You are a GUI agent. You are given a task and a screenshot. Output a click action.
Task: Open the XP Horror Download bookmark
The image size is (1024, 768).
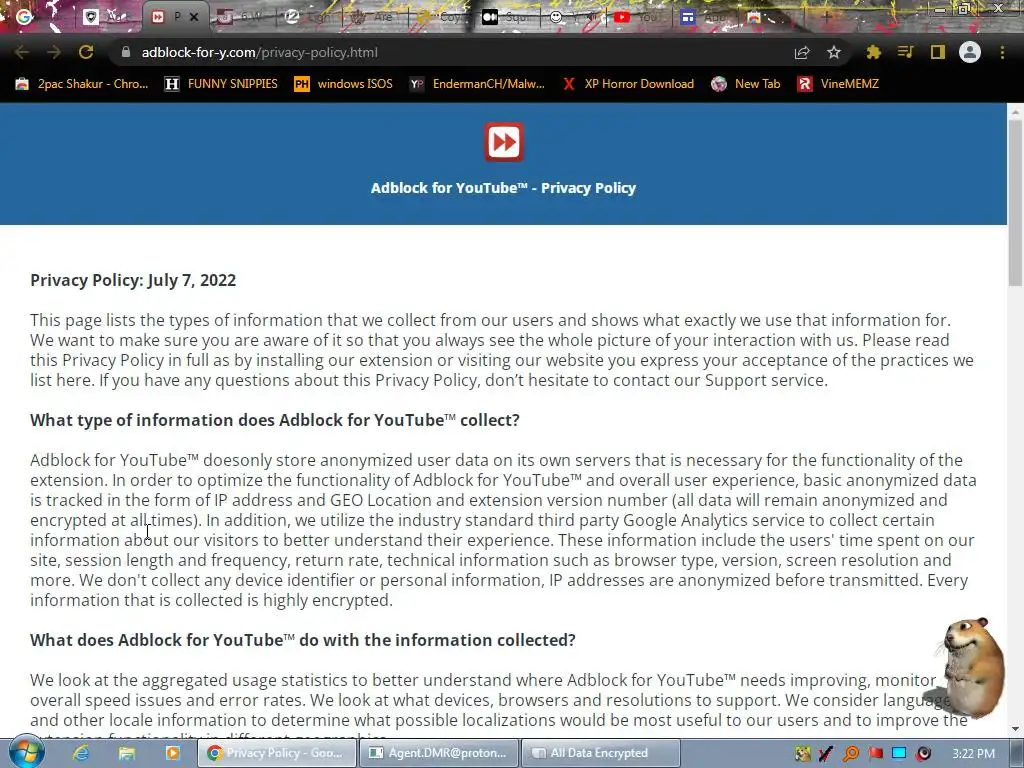tap(628, 84)
